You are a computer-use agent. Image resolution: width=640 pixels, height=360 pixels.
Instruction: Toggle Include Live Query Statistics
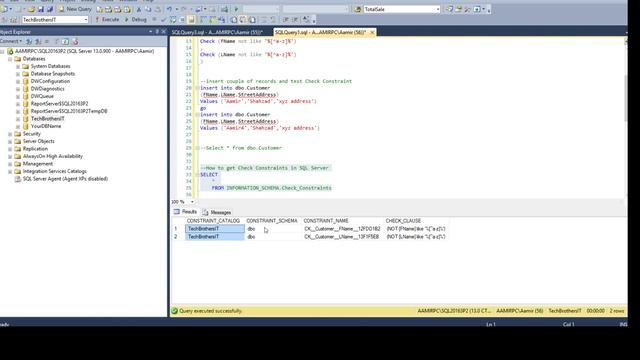click(x=212, y=19)
